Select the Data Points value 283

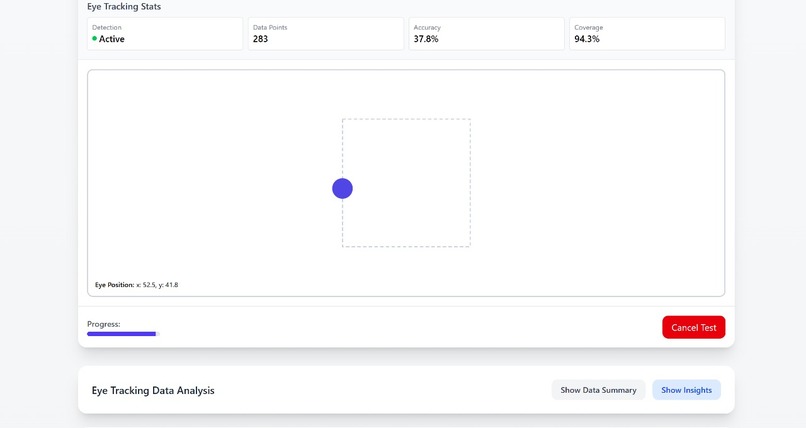click(260, 39)
